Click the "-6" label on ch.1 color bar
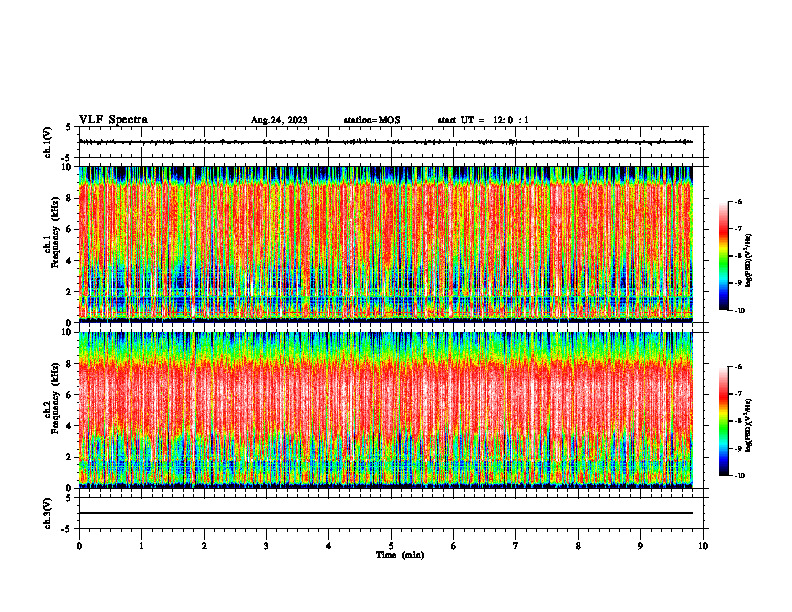The image size is (792, 612). coord(738,201)
